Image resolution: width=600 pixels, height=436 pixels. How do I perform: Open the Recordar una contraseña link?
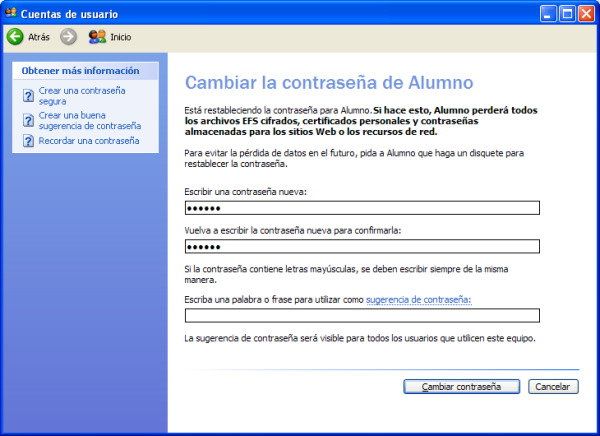point(89,141)
